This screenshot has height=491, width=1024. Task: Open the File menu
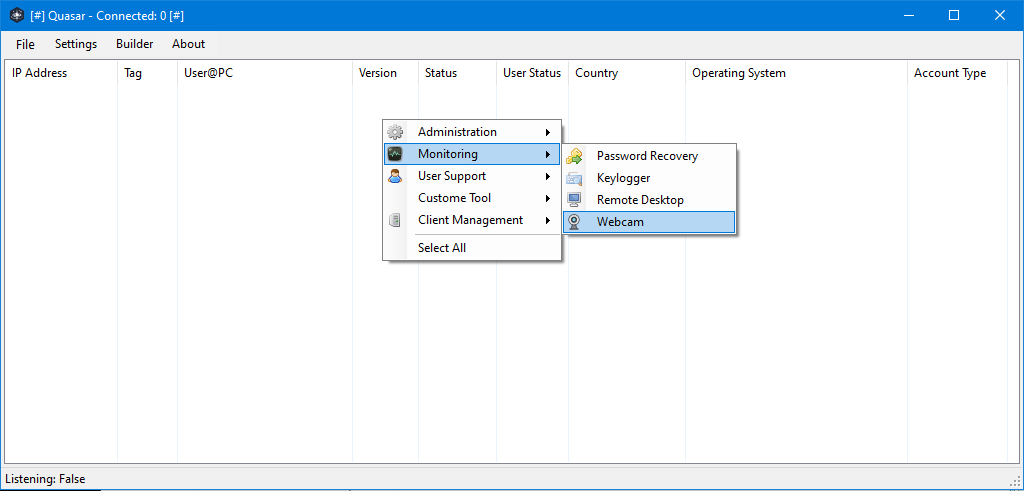(25, 44)
